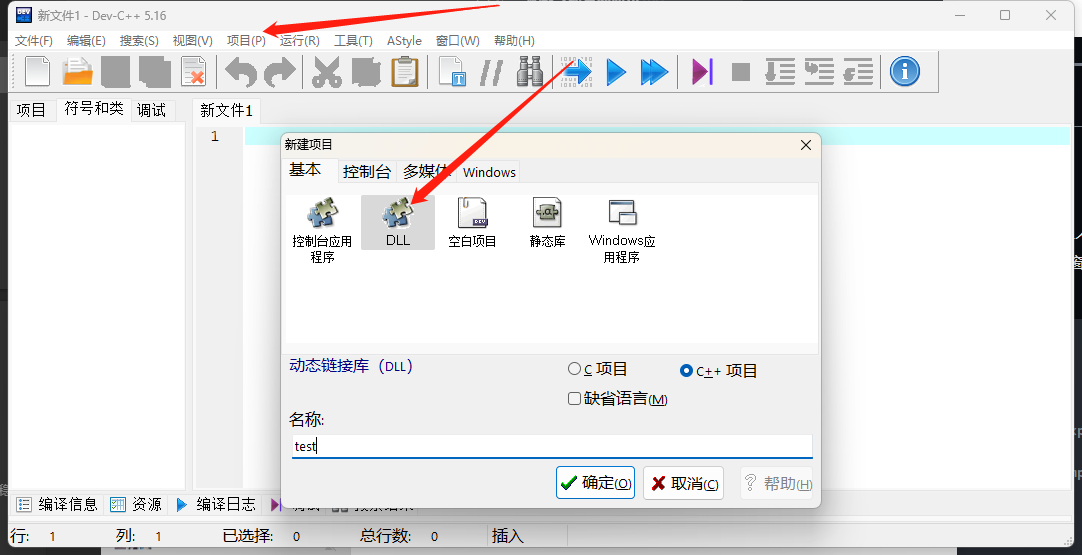1082x555 pixels.
Task: Pick the 静态库 project icon
Action: click(547, 215)
